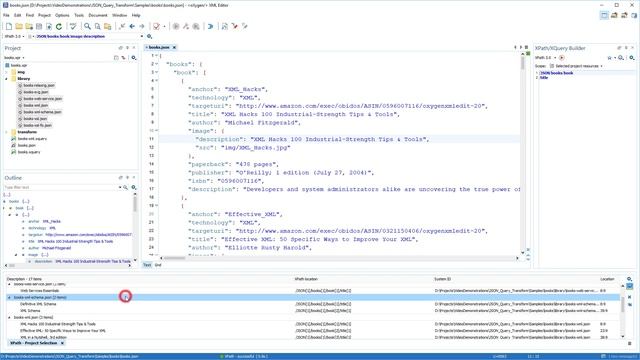Screen dimensions: 640x360
Task: Open the File menu
Action: 6,15
